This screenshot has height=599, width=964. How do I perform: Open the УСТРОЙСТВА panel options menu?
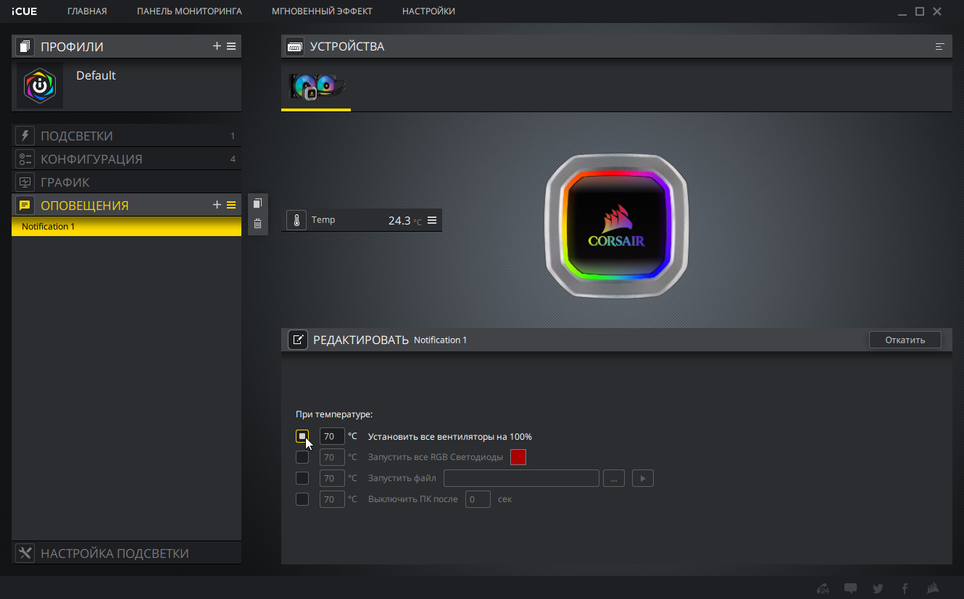(x=939, y=47)
